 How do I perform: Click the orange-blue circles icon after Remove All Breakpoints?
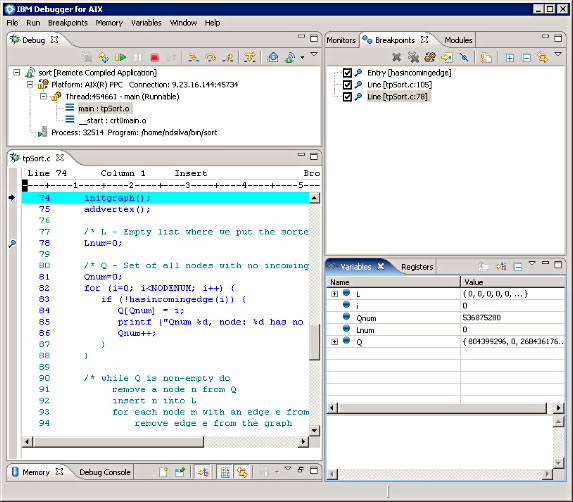(x=430, y=57)
